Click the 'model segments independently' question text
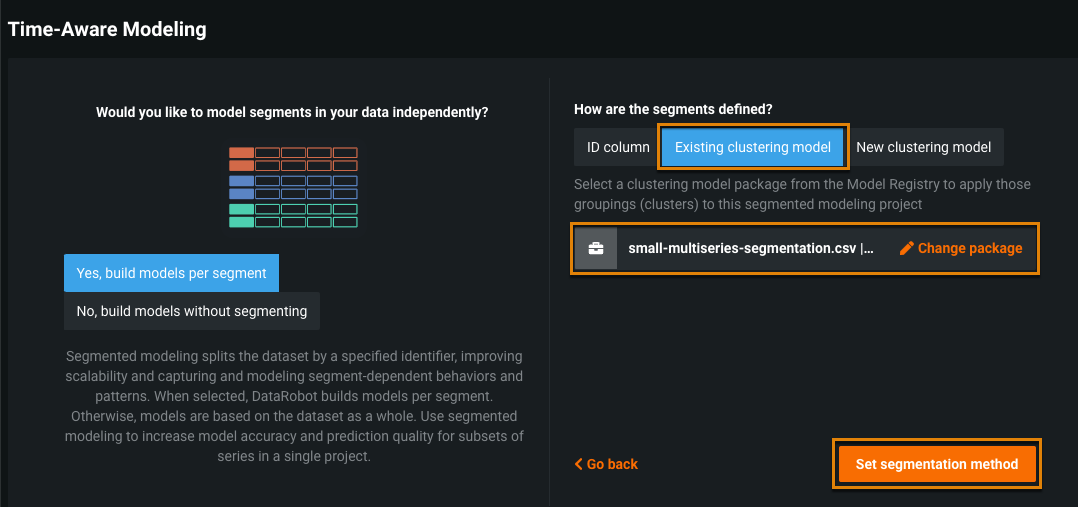This screenshot has height=507, width=1078. pos(292,112)
